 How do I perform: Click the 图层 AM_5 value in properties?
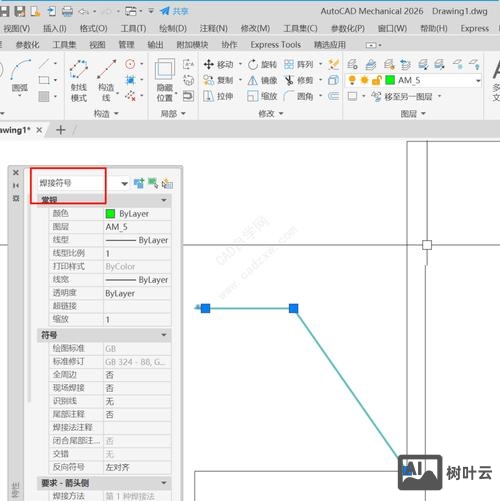137,227
